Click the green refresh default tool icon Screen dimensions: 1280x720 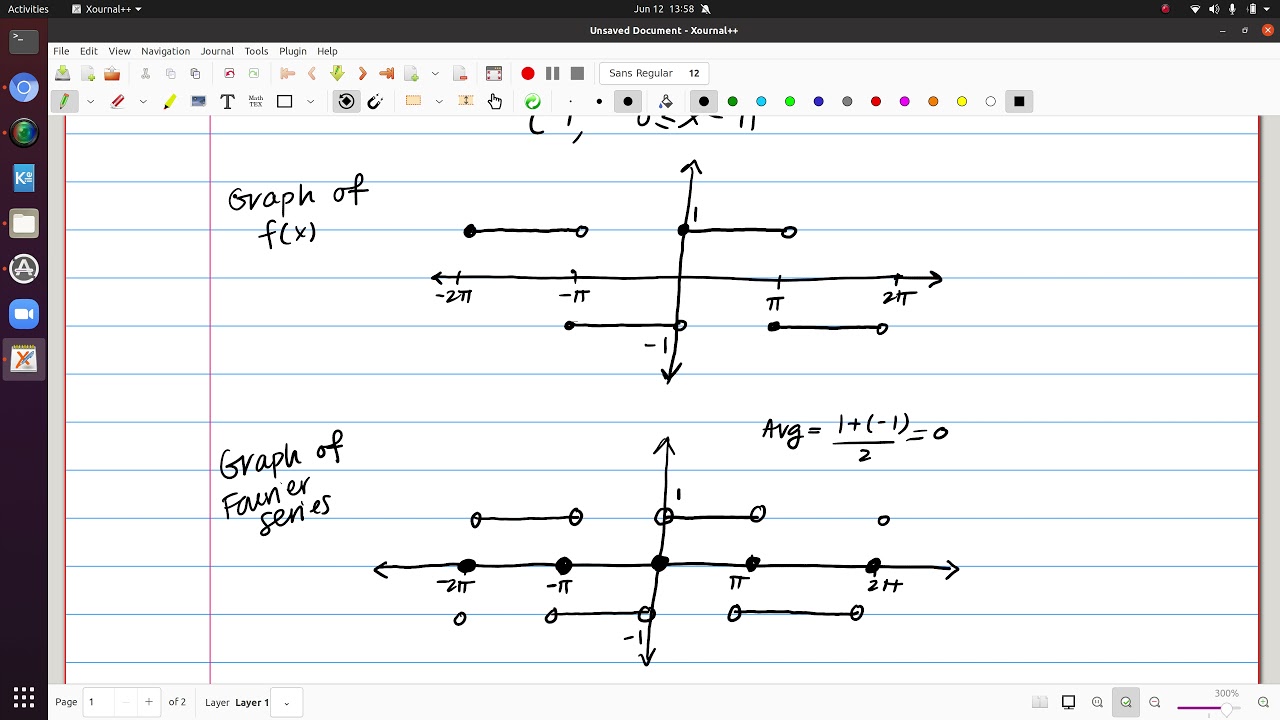point(532,101)
